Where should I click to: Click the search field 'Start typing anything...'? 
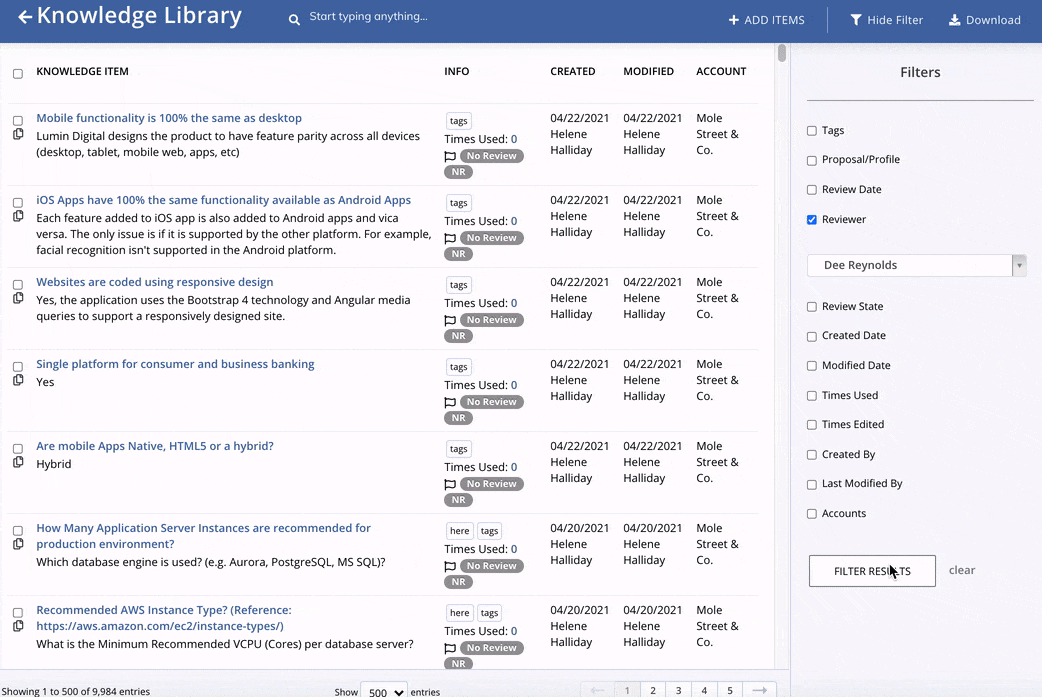tap(368, 17)
